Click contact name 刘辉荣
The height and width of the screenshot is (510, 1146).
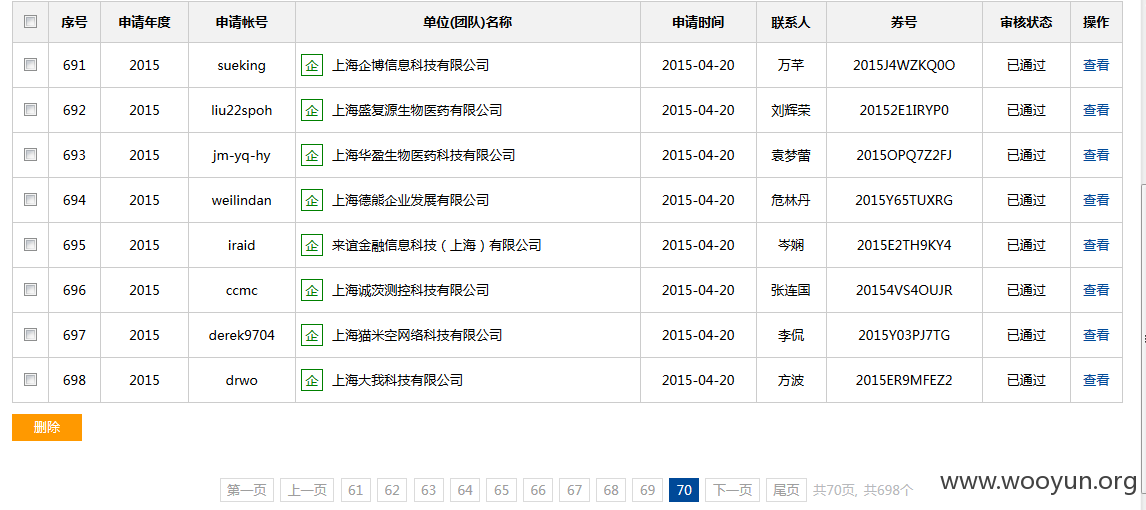[791, 110]
